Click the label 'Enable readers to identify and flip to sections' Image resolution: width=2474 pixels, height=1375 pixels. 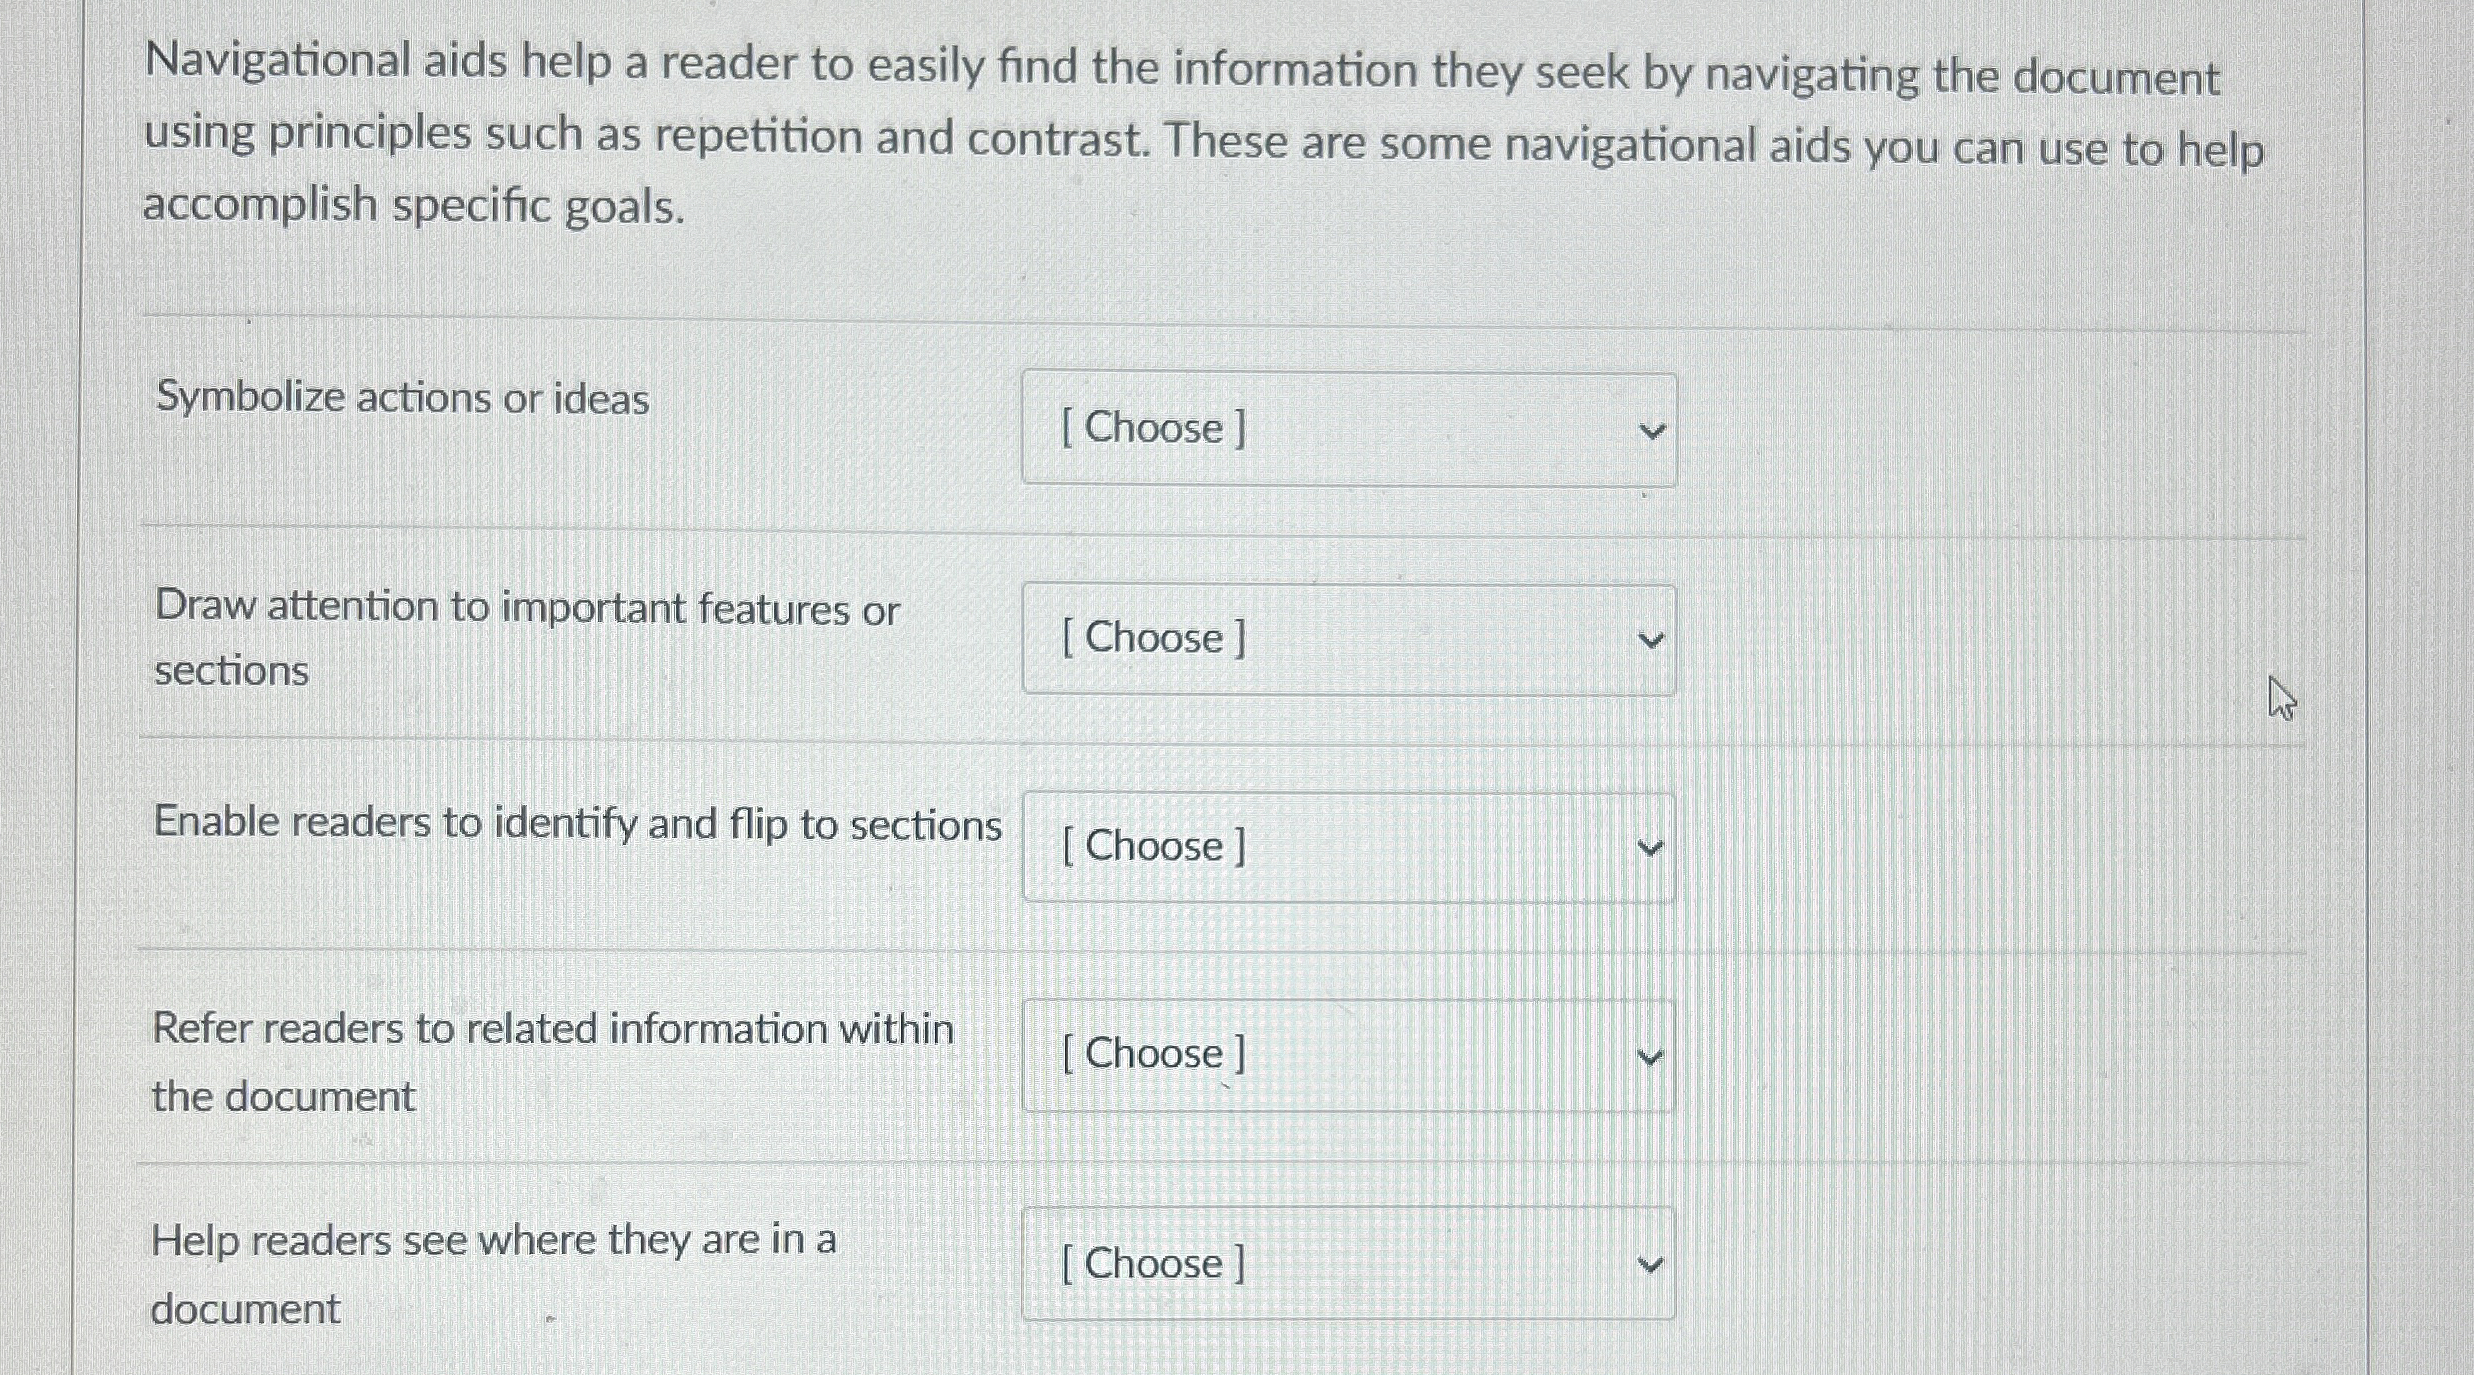[578, 822]
